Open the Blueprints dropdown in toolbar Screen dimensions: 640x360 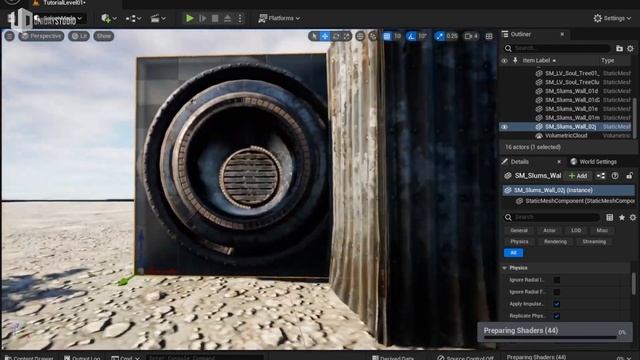point(133,18)
